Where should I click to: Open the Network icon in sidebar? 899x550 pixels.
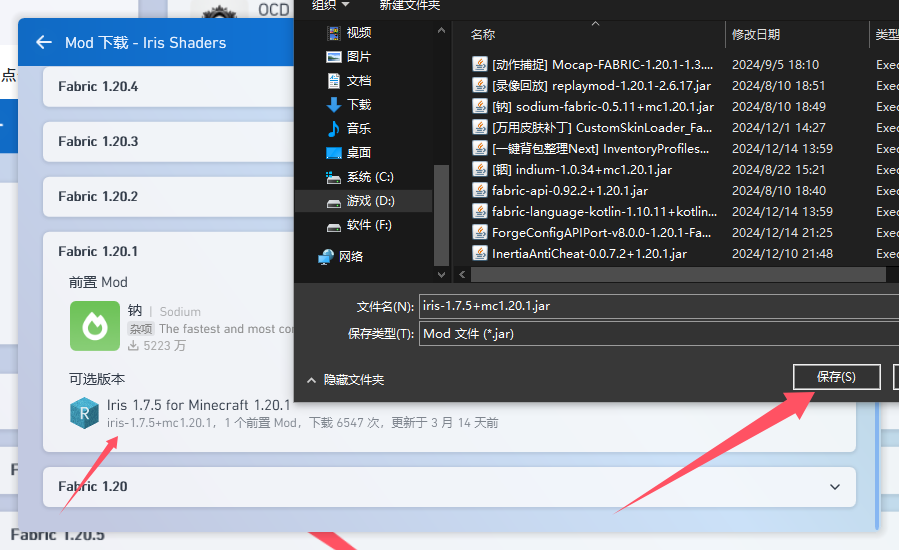[326, 256]
